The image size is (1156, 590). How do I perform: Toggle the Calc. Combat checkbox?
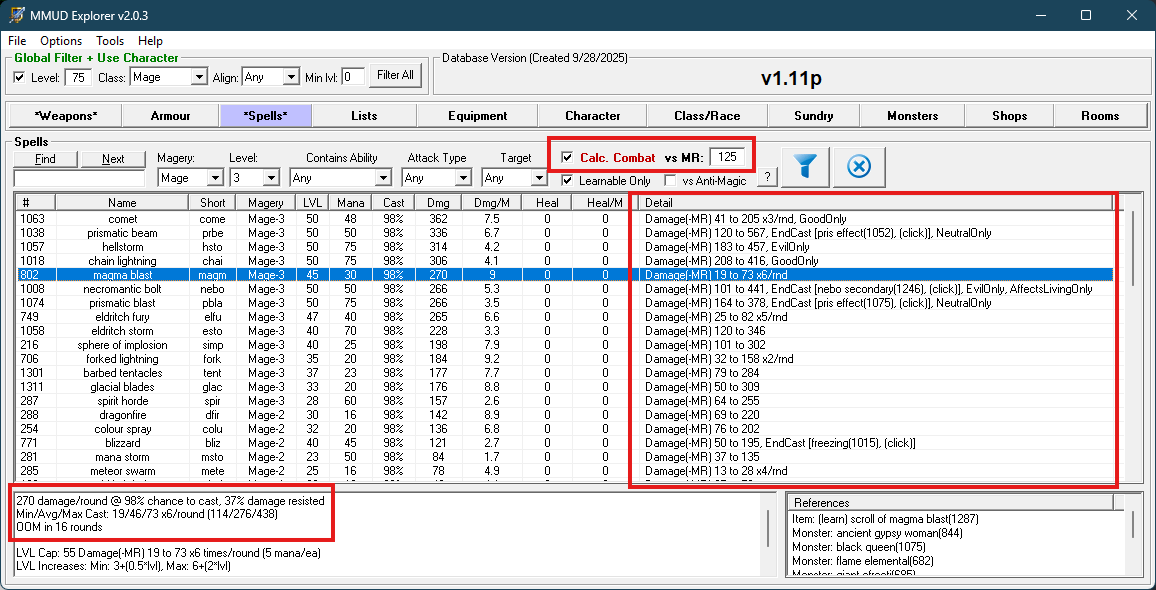click(568, 157)
